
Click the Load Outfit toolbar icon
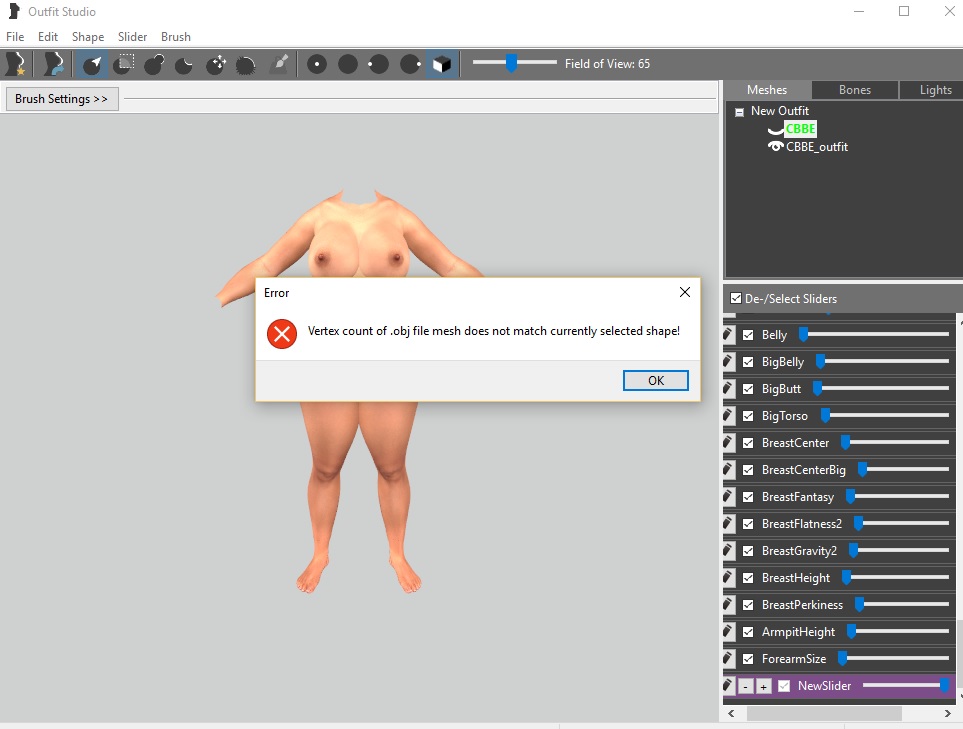coord(53,64)
